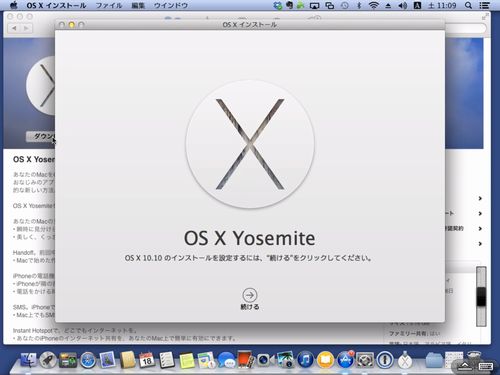Open the yellow Notes icon in the Dock
500x375 pixels.
pyautogui.click(x=187, y=361)
